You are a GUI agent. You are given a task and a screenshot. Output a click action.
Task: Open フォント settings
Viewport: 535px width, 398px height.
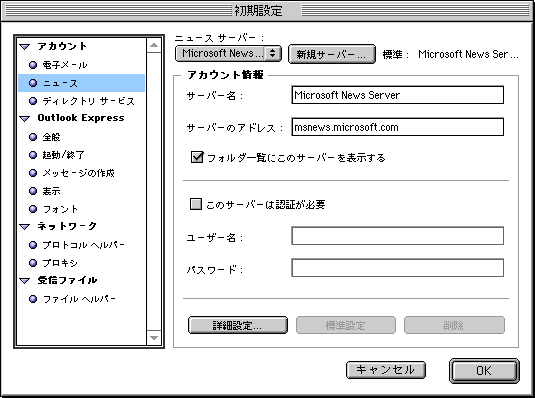point(60,209)
